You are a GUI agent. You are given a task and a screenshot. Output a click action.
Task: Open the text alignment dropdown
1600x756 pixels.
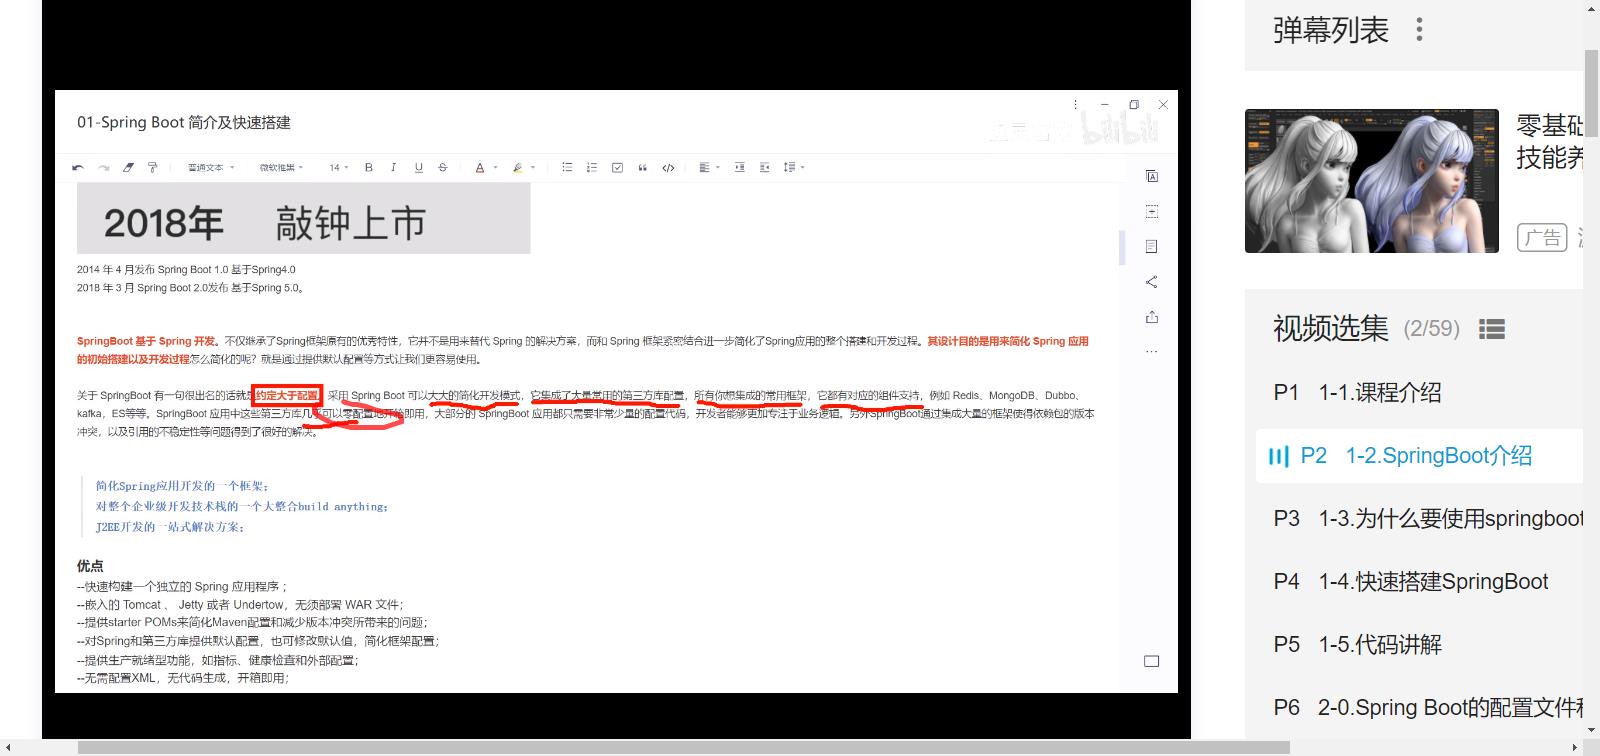click(x=709, y=168)
